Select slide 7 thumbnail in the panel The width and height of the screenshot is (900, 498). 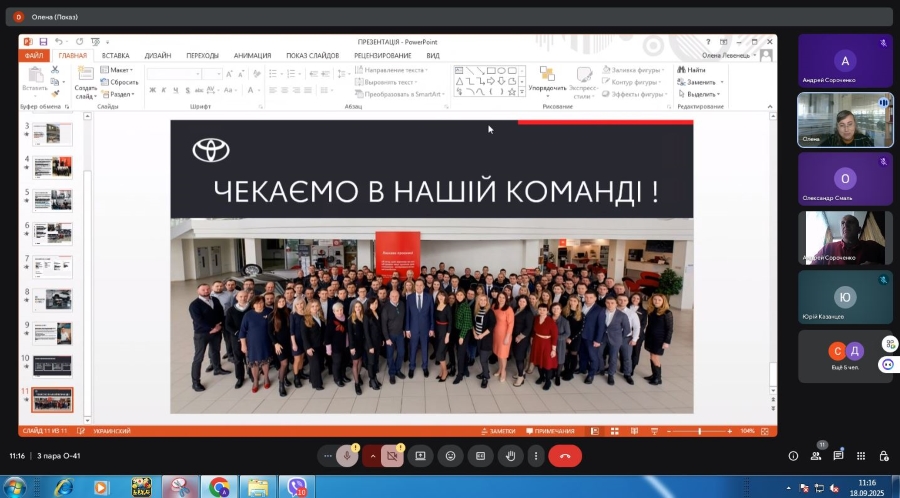(x=52, y=267)
